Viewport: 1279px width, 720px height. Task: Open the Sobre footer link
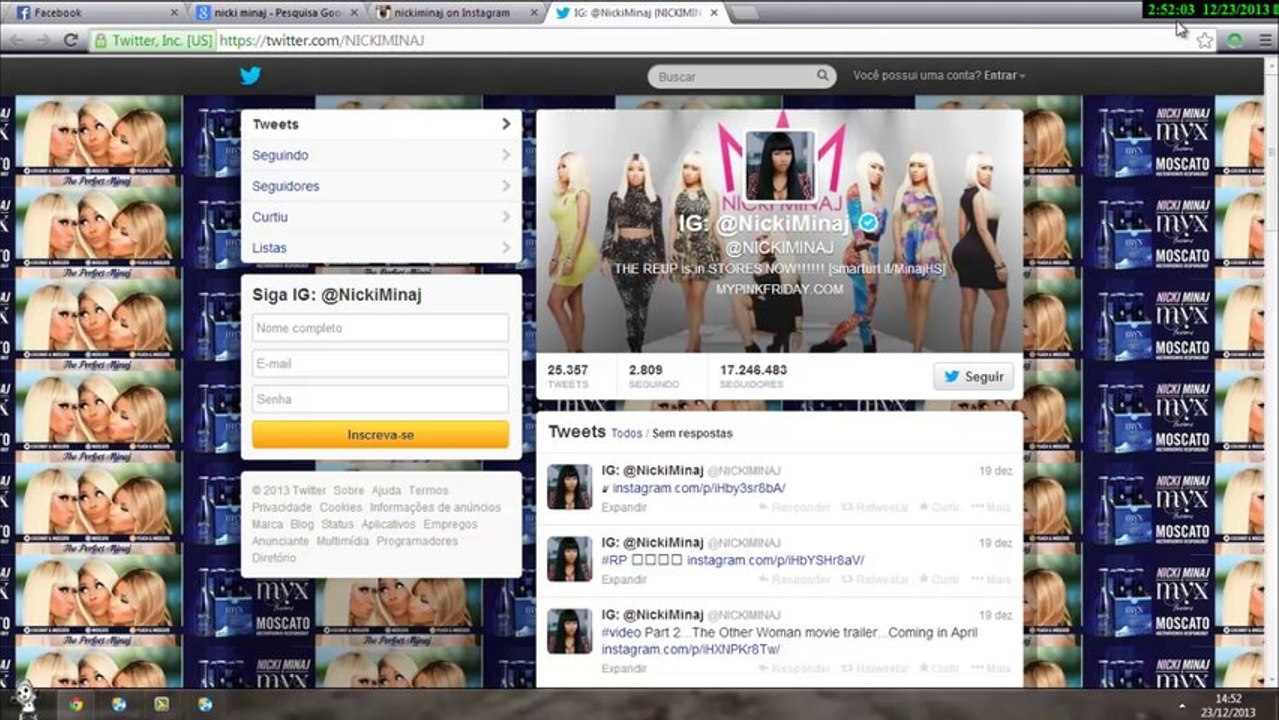(349, 491)
